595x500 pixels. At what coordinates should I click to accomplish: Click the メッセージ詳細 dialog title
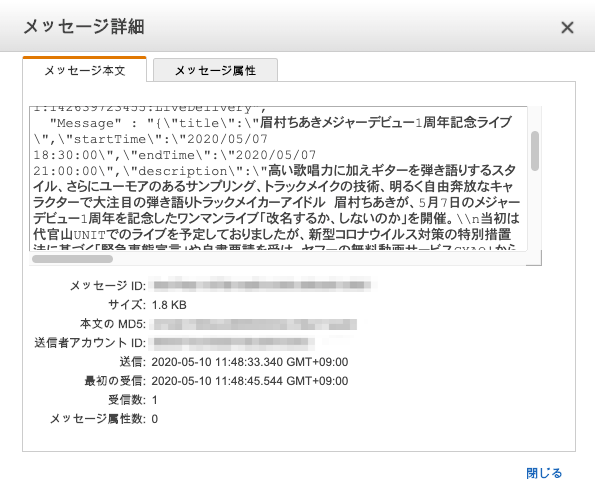click(84, 27)
